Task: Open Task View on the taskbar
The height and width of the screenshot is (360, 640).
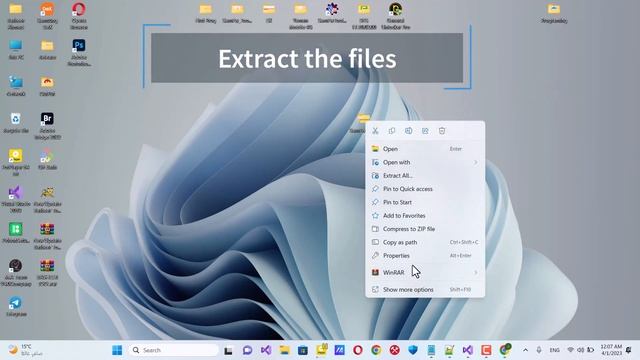Action: pyautogui.click(x=228, y=350)
